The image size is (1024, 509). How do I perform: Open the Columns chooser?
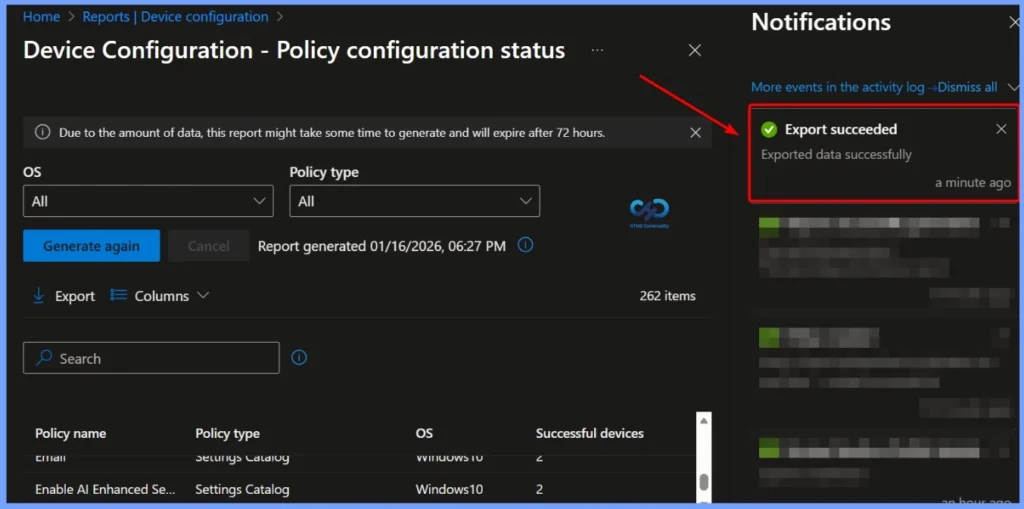(x=160, y=296)
